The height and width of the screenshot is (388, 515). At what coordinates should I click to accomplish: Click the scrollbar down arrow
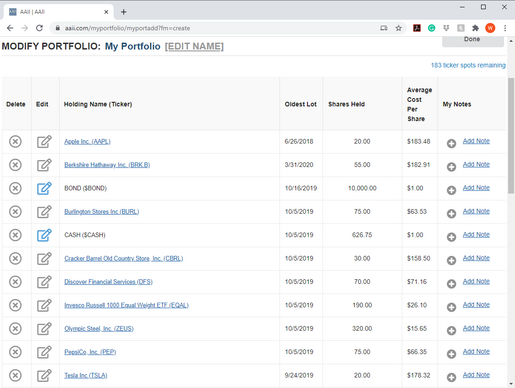coord(511,384)
